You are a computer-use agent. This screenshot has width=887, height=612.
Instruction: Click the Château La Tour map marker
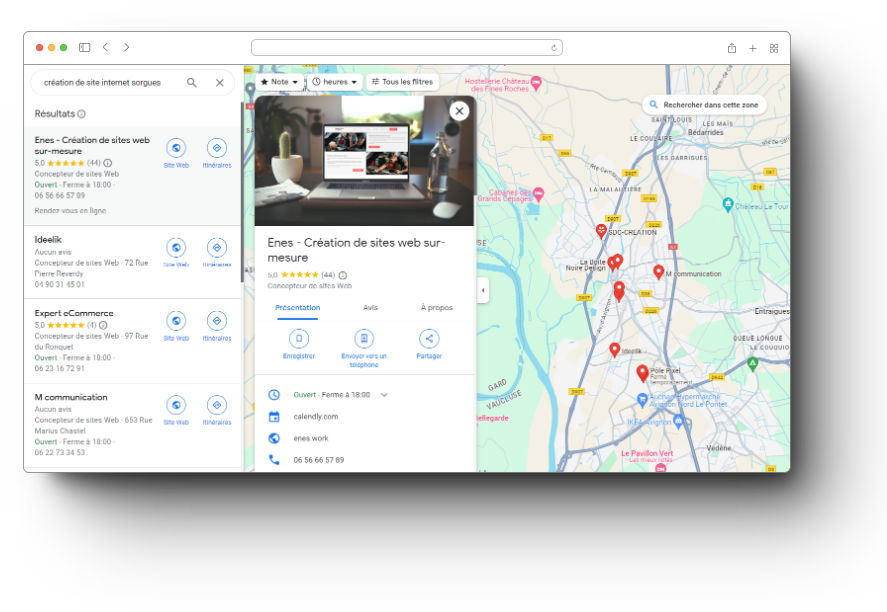(728, 205)
